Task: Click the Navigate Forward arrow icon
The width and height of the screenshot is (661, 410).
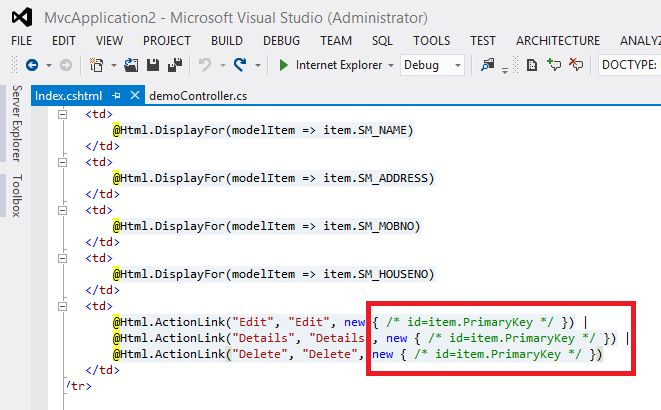Action: coord(66,65)
